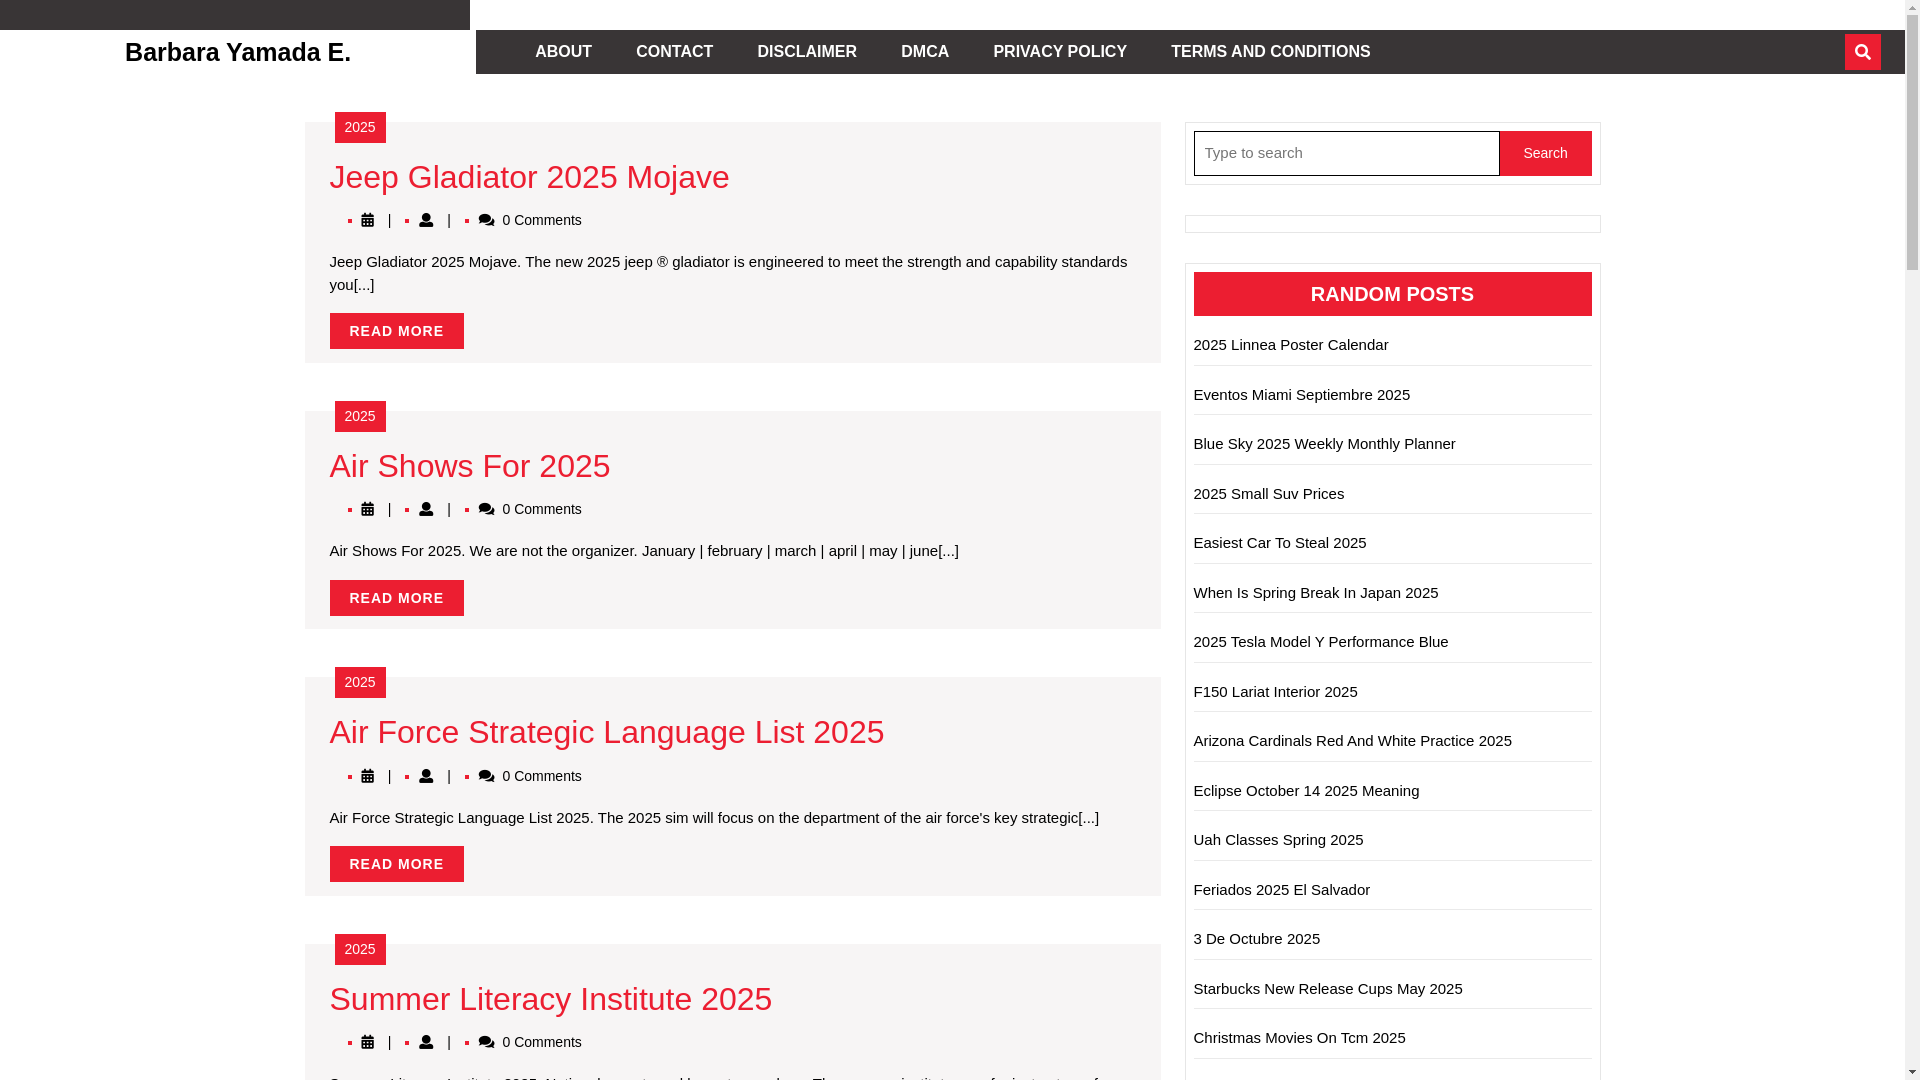1920x1080 pixels.
Task: Open 0 Comments on Jeep Gladiator post
Action: pyautogui.click(x=542, y=220)
